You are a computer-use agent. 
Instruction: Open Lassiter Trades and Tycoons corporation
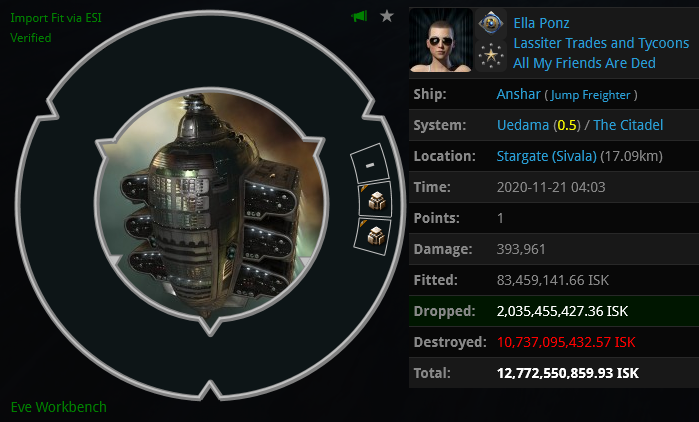click(x=601, y=43)
